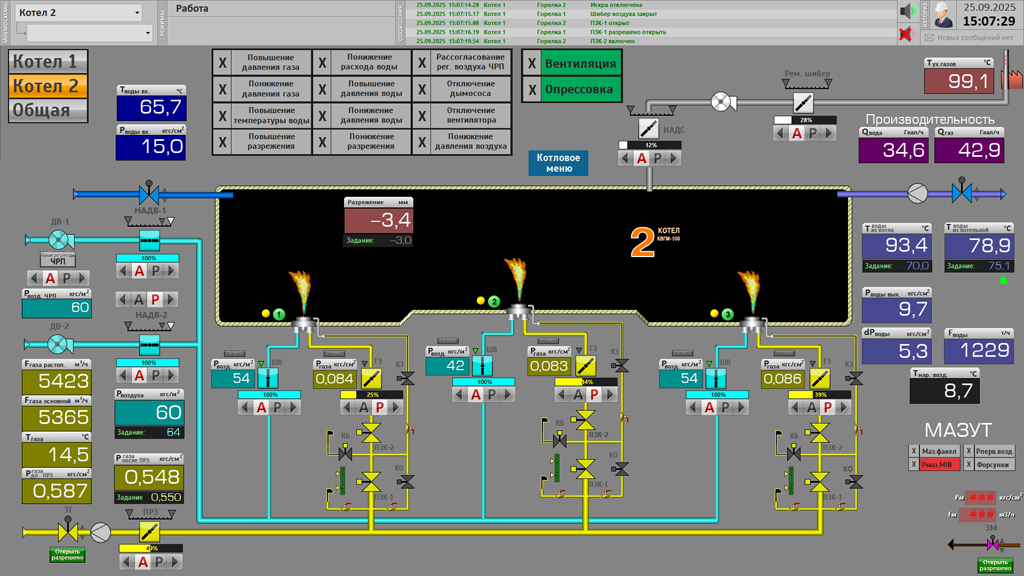1024x576 pixels.
Task: Click the green Открыть разрешено button under ЗГ
Action: (x=67, y=555)
